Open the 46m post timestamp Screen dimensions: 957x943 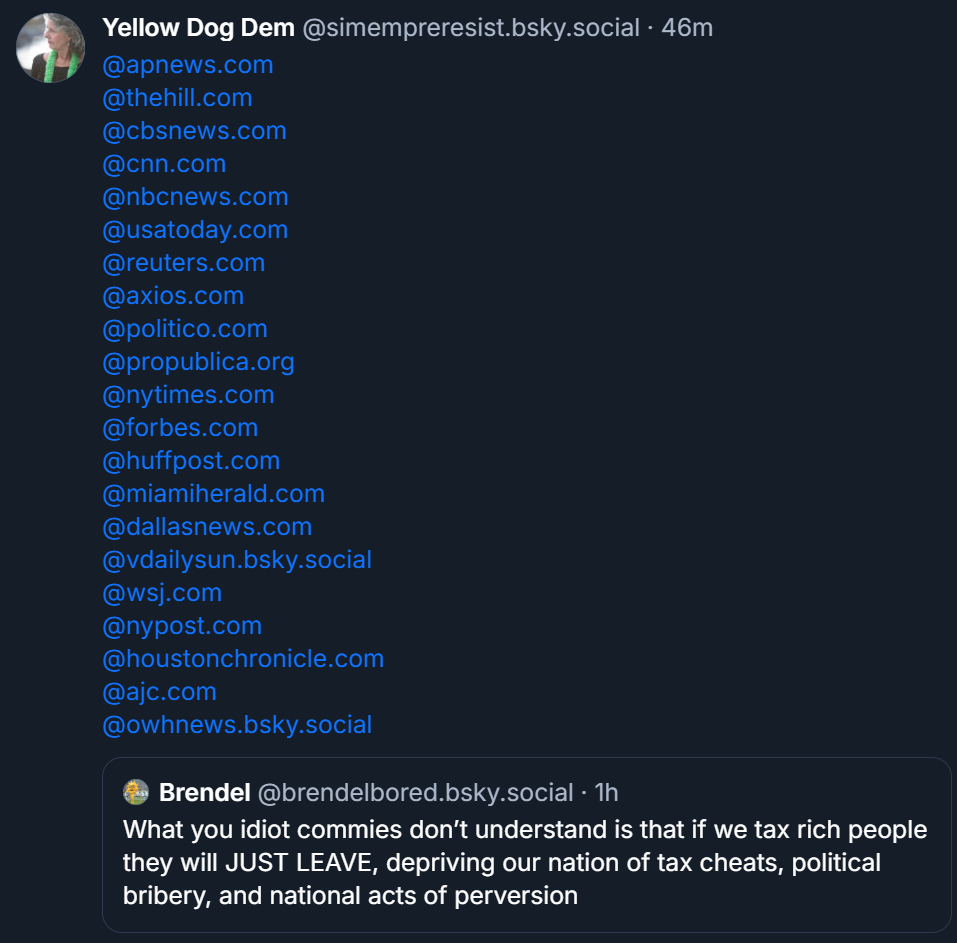[687, 28]
